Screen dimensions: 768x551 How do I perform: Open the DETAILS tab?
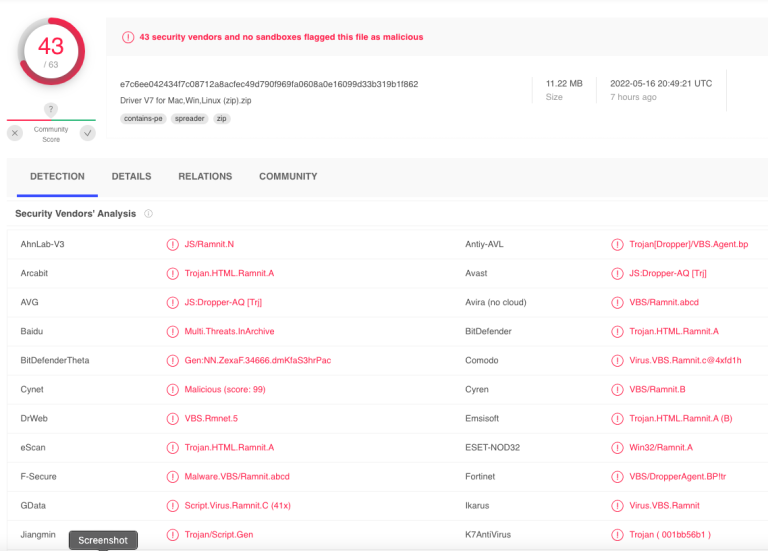point(131,176)
